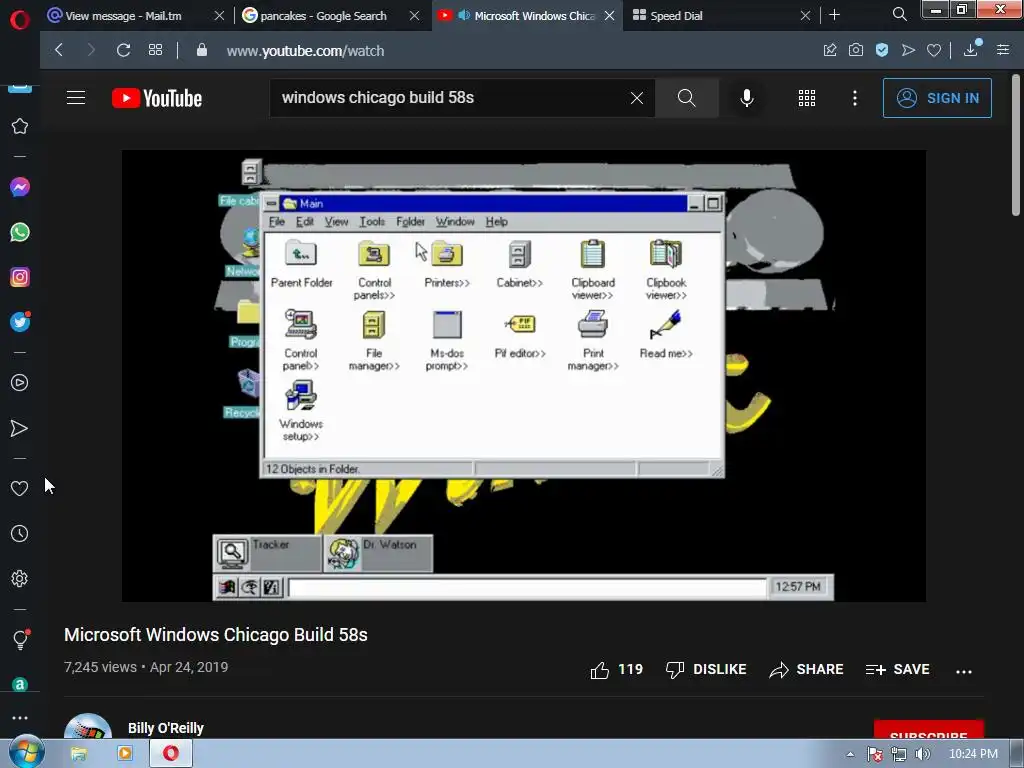Show hidden tray icons arrow
Screen dimensions: 1024x768
[850, 755]
